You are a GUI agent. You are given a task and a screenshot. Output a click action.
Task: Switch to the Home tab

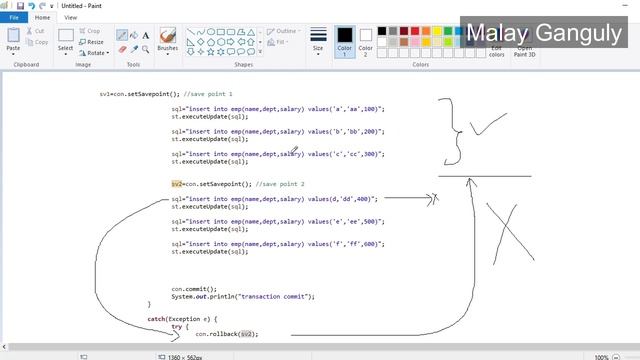click(x=42, y=18)
